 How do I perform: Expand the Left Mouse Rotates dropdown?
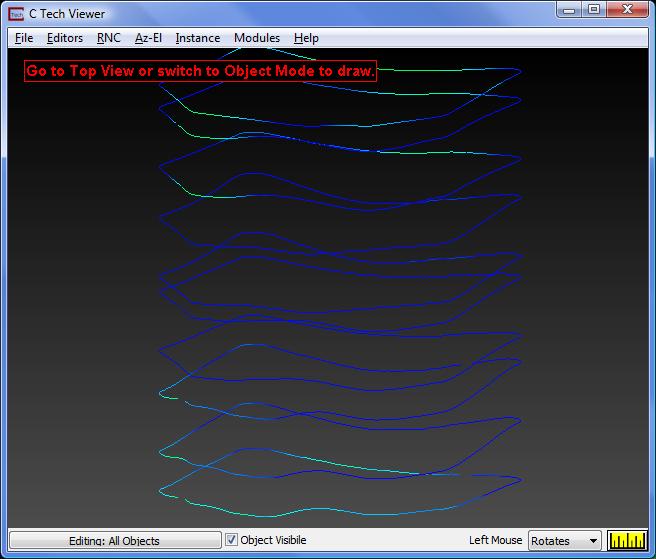(x=564, y=541)
